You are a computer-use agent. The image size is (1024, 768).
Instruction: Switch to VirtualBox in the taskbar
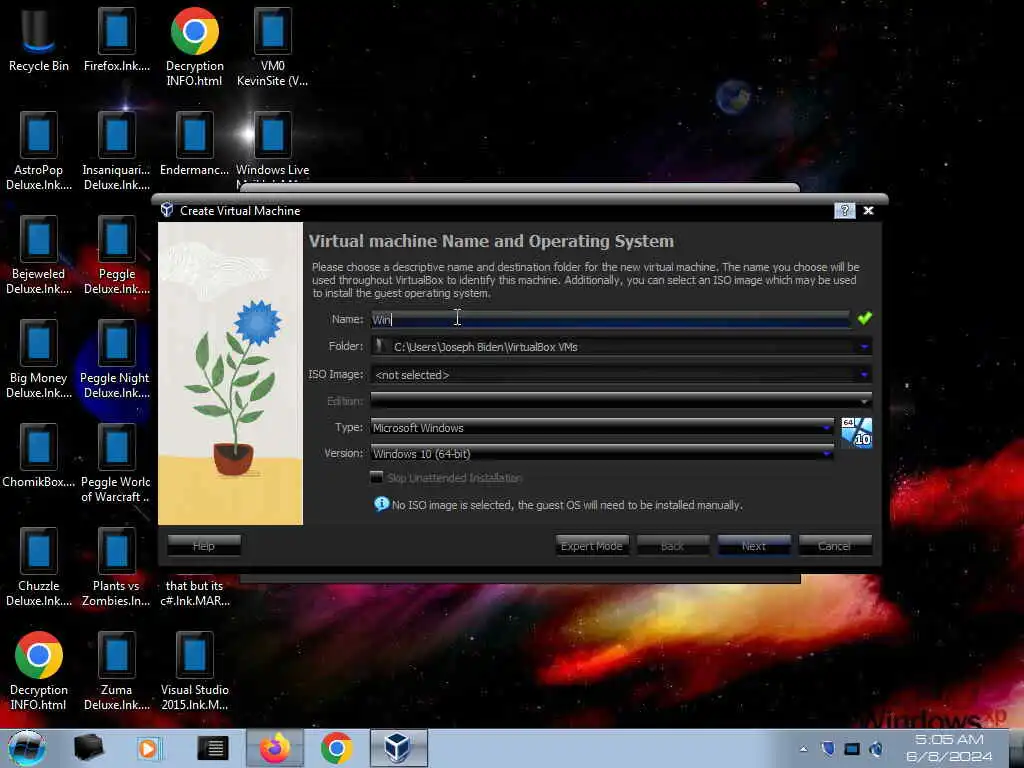pyautogui.click(x=398, y=748)
